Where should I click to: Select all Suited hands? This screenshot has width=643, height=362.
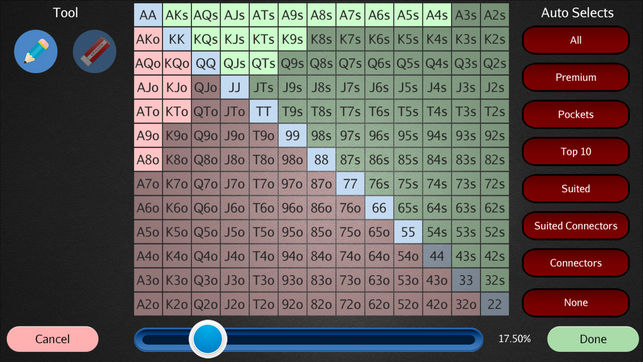pyautogui.click(x=575, y=189)
